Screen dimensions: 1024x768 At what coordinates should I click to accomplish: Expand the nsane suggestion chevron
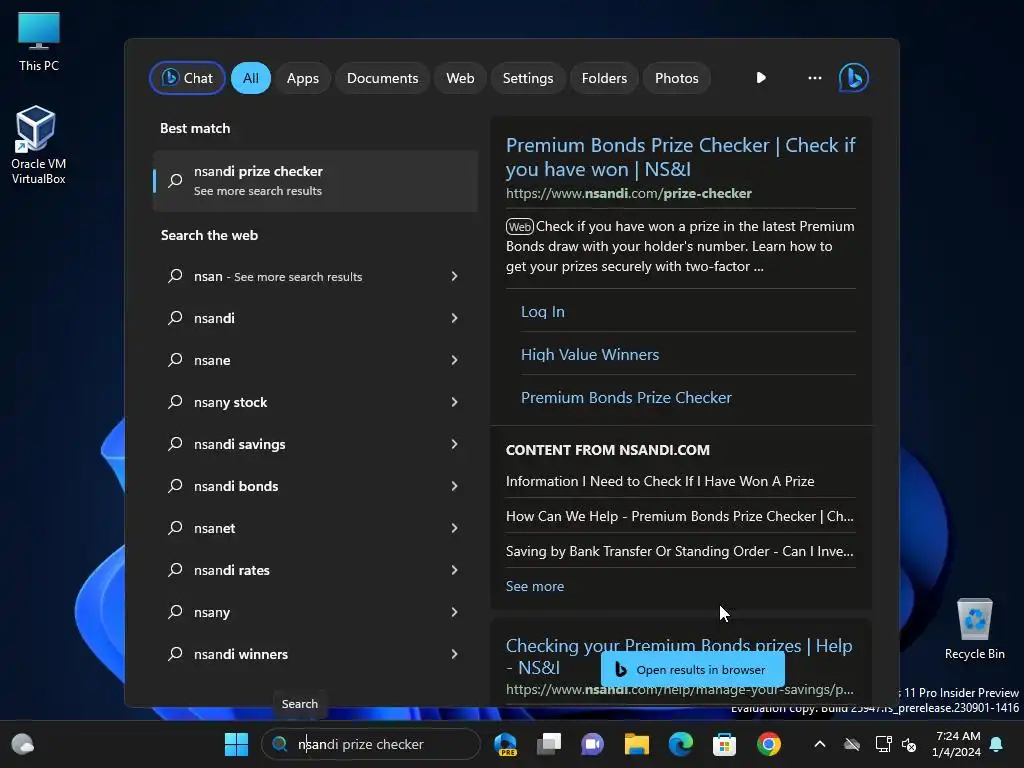[455, 360]
